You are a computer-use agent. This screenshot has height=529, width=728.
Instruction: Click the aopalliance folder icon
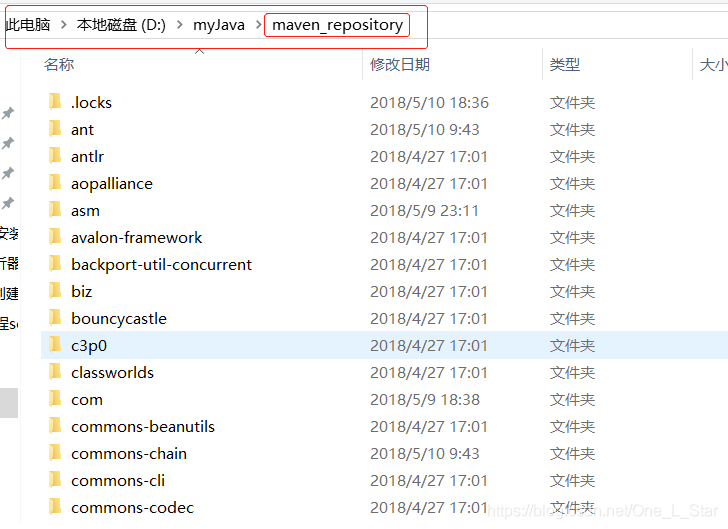click(x=55, y=182)
